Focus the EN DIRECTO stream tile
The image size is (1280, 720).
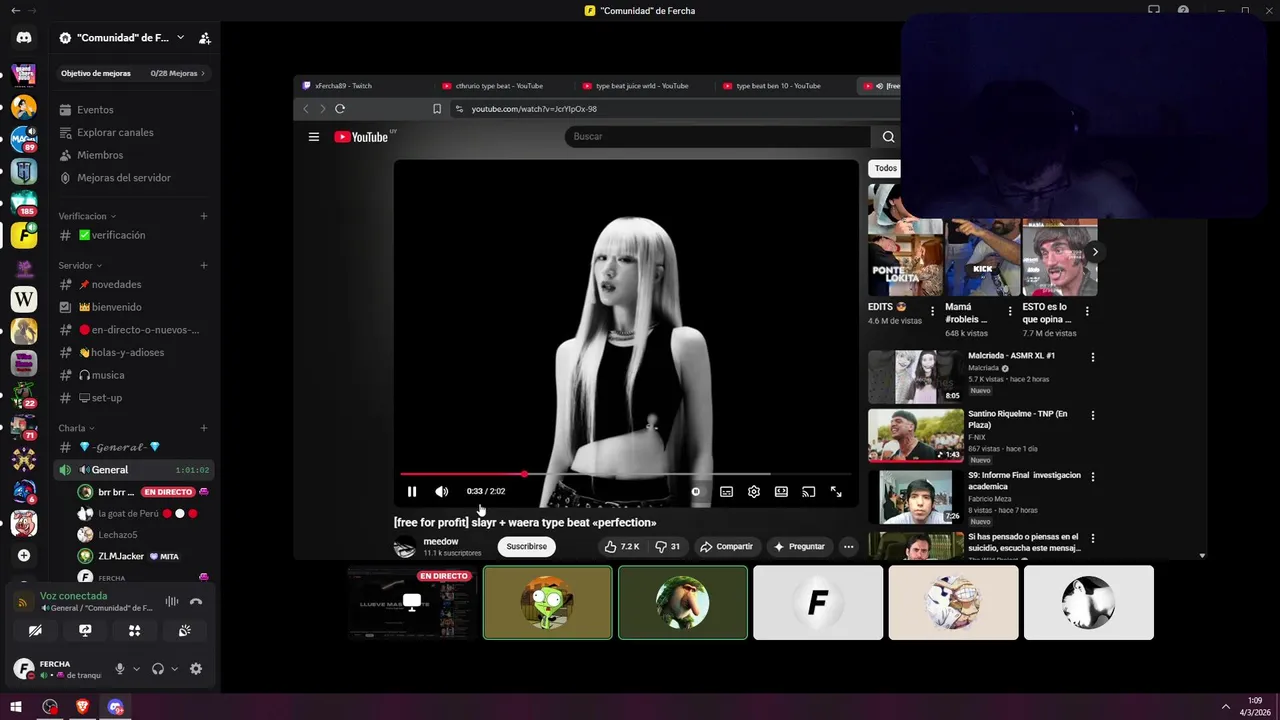[412, 602]
